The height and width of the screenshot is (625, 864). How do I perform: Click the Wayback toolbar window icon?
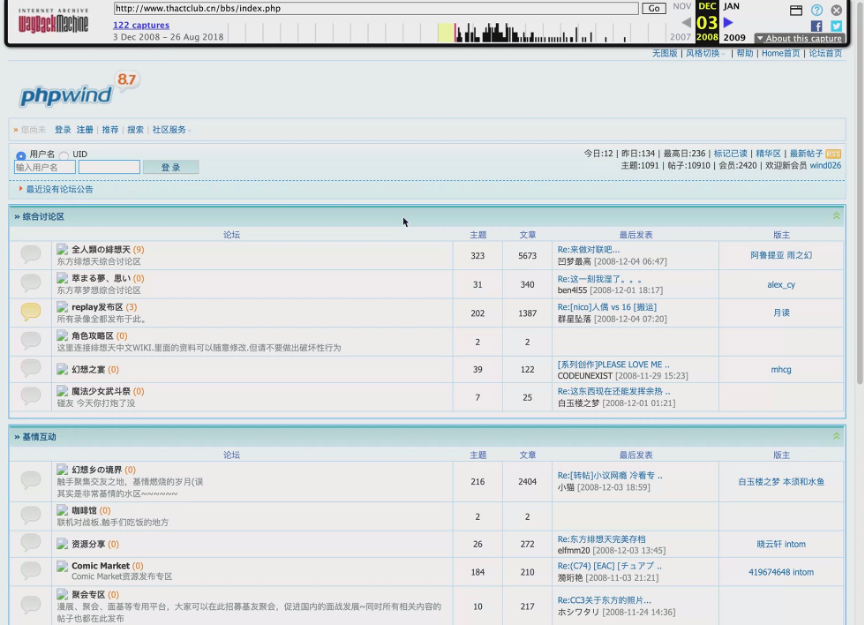[x=796, y=10]
